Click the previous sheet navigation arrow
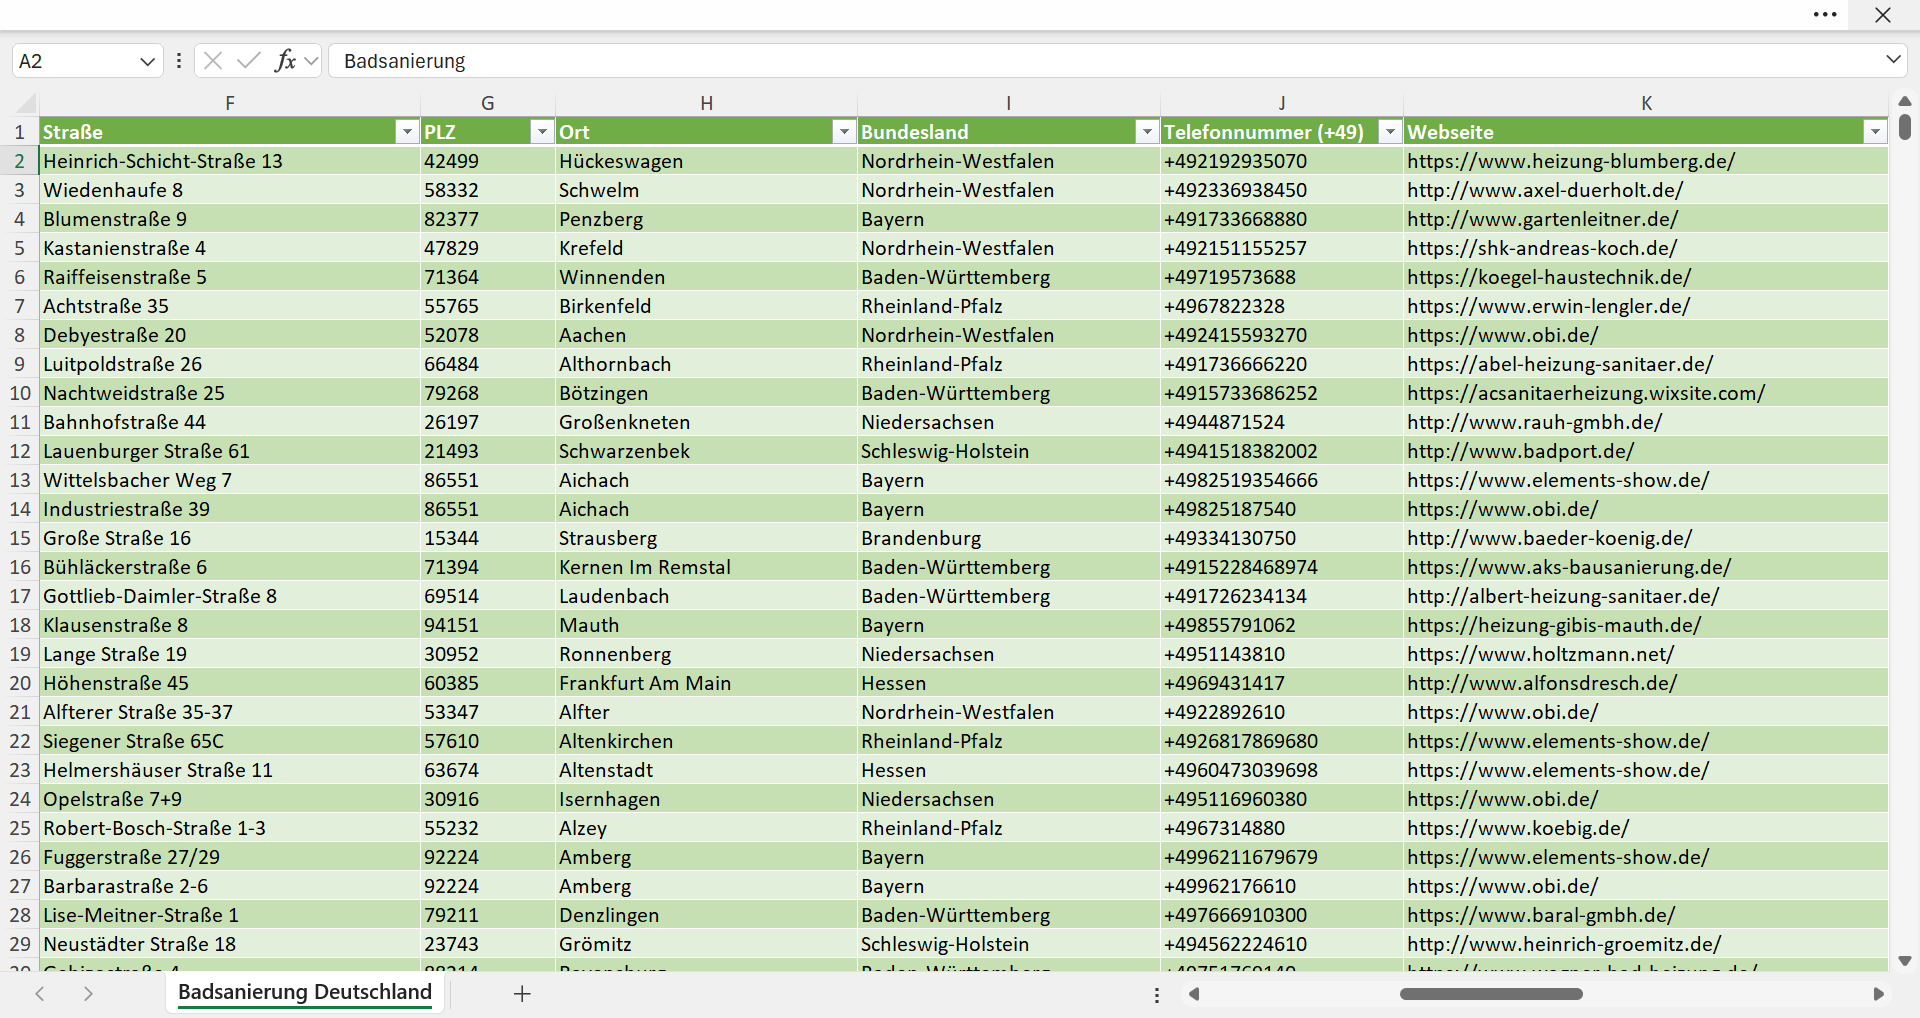1920x1018 pixels. click(40, 993)
